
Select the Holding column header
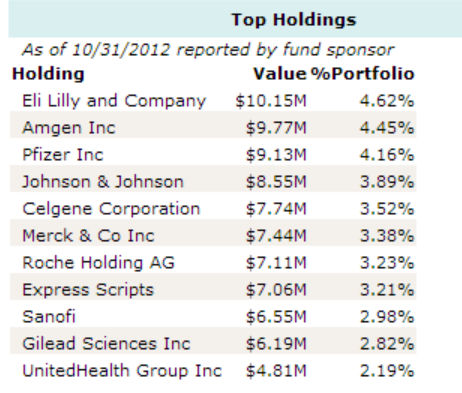(x=48, y=74)
